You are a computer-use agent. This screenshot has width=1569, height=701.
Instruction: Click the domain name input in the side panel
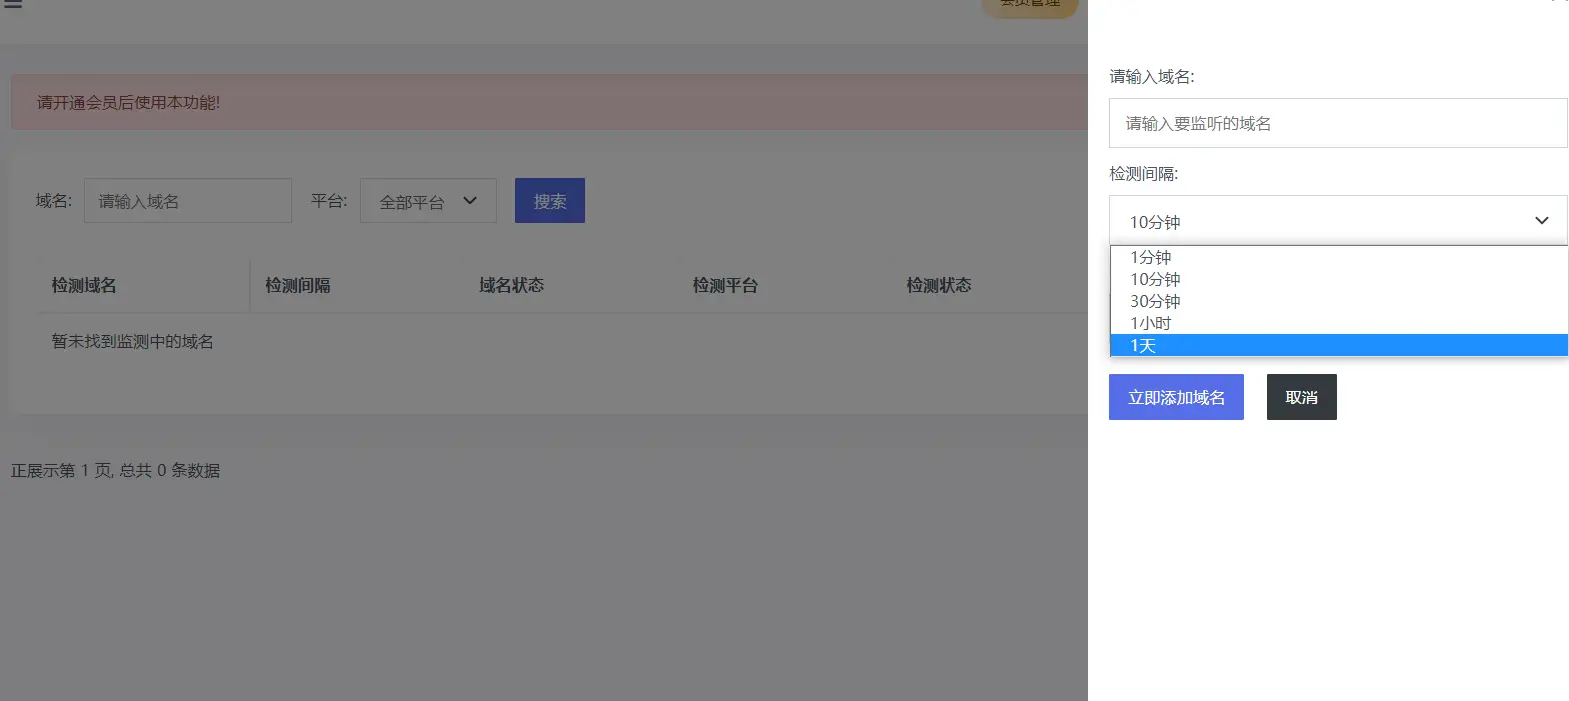click(x=1338, y=123)
